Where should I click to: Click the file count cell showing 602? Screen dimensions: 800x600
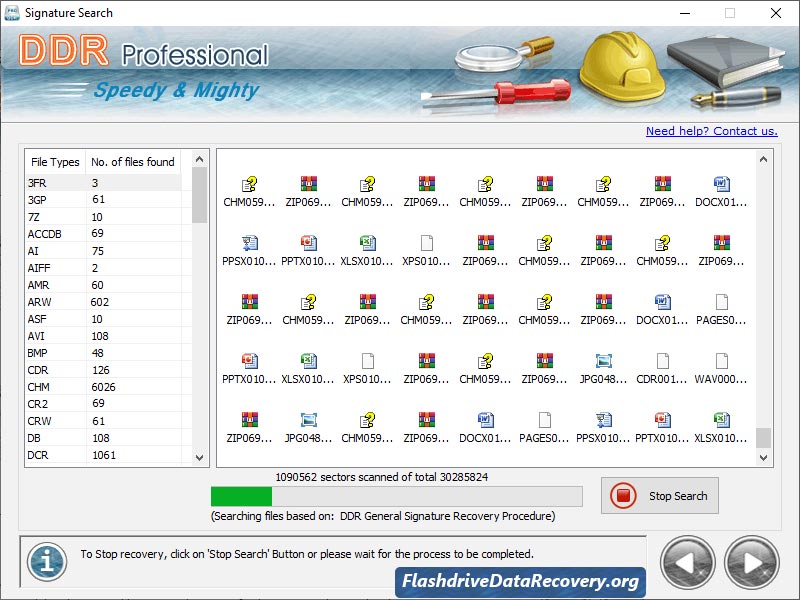(x=134, y=302)
